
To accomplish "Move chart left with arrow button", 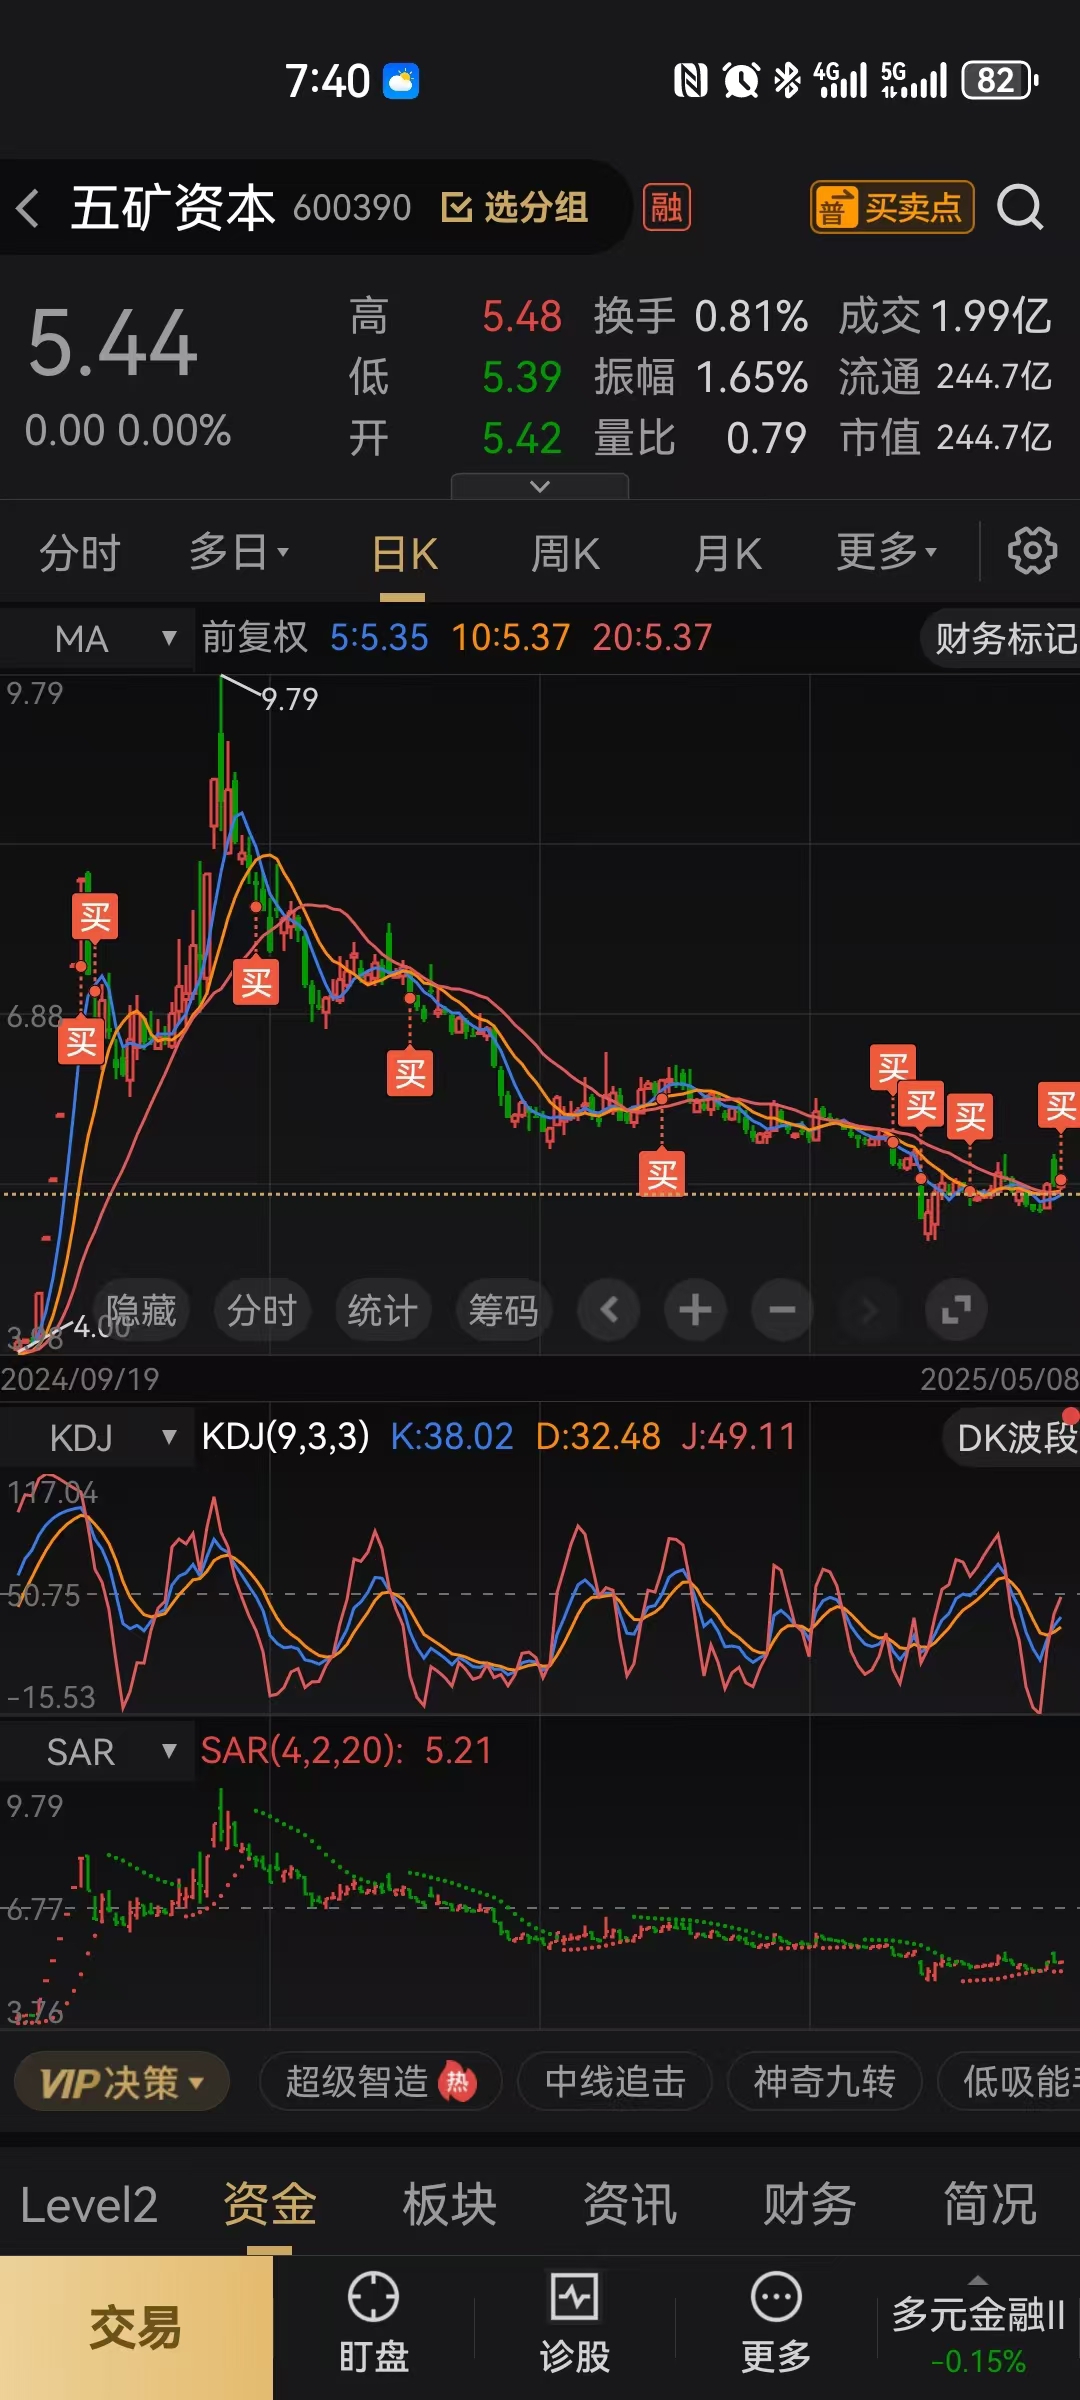I will click(x=608, y=1309).
